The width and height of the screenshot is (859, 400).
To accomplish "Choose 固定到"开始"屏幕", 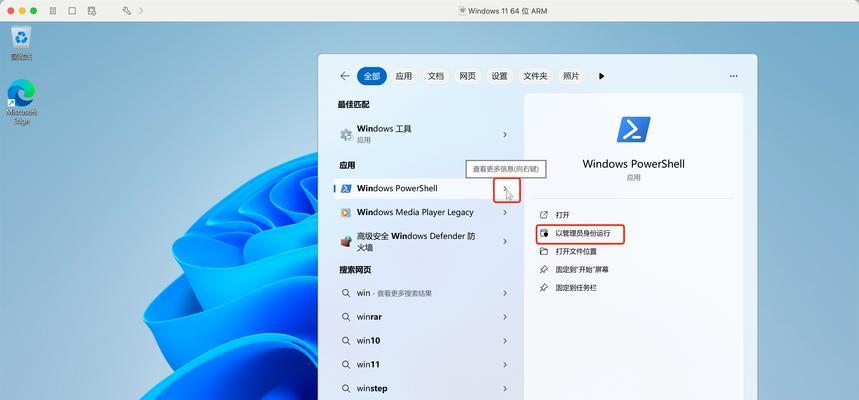I will point(582,270).
